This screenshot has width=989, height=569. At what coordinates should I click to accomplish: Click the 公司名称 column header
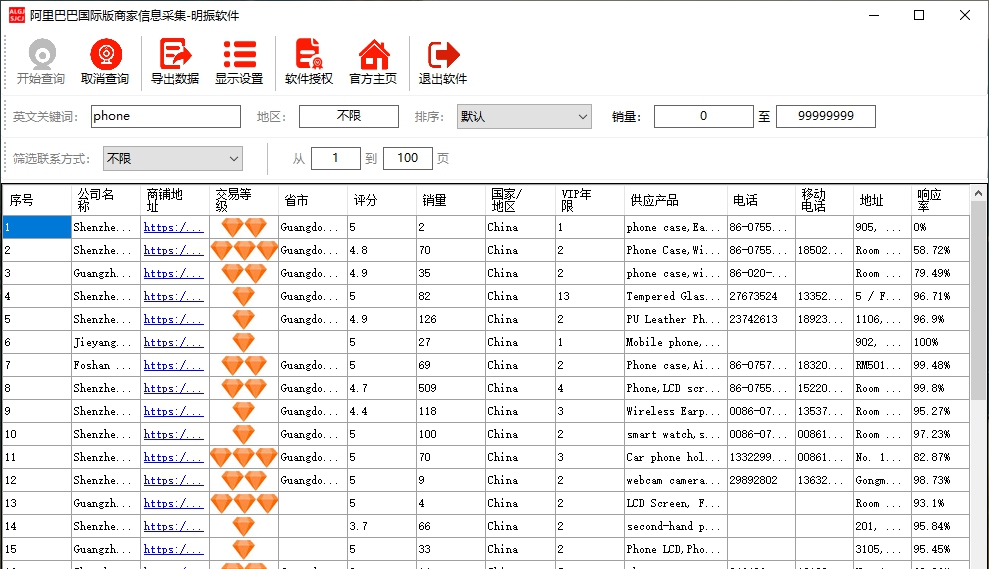[x=106, y=201]
